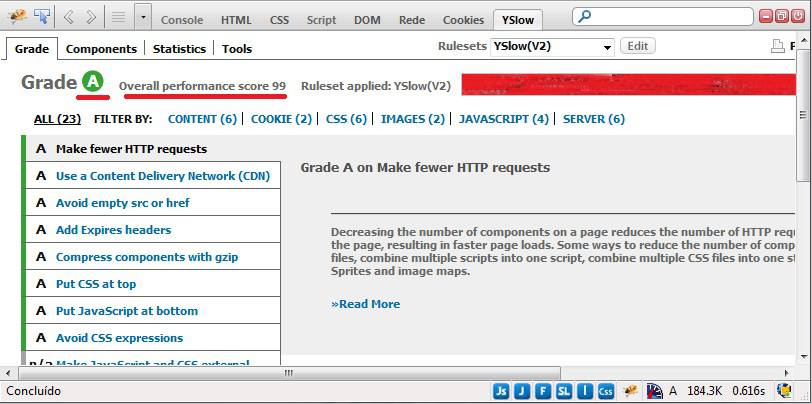Open the Rede panel tab
This screenshot has height=404, width=812.
(412, 20)
